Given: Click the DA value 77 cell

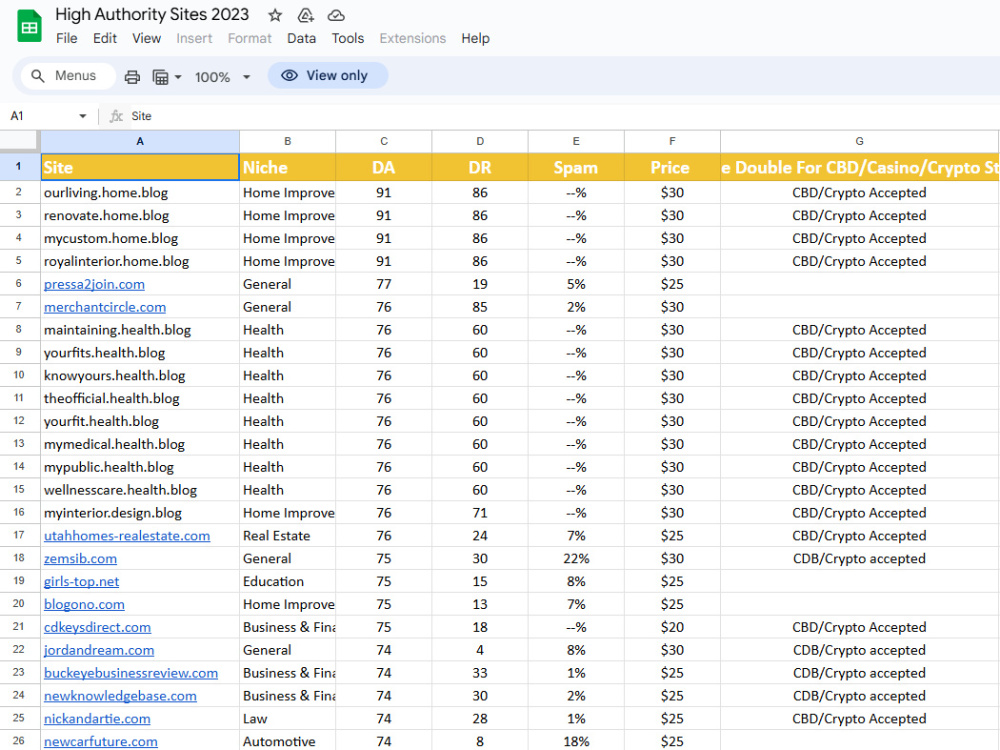Looking at the screenshot, I should tap(384, 284).
